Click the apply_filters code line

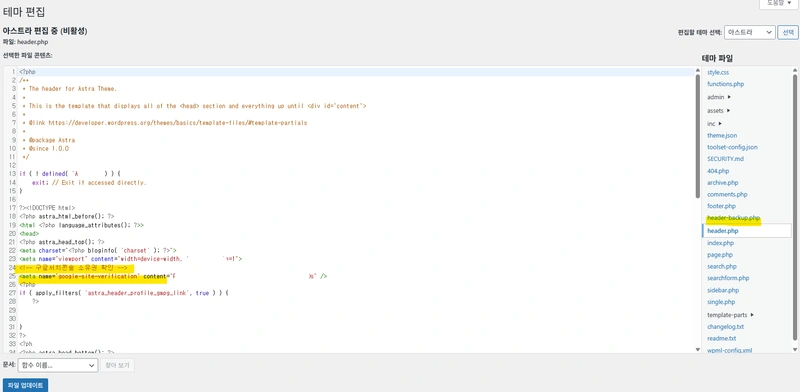(123, 293)
